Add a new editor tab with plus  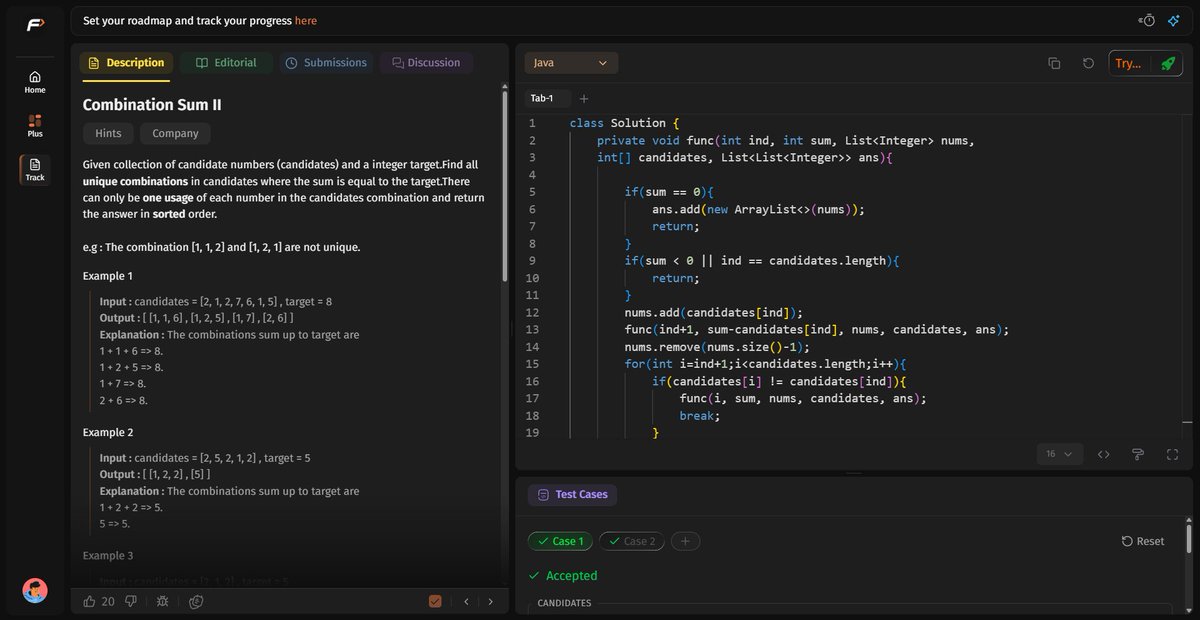click(x=584, y=98)
